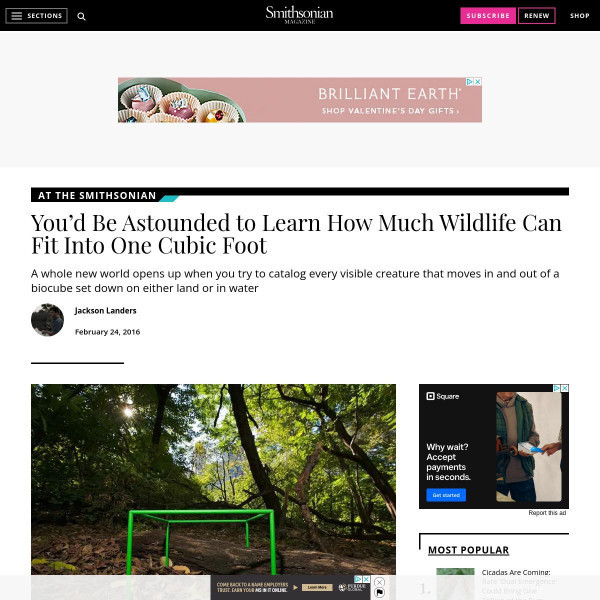
Task: Click the AdChoices icon on Brilliant Earth ad
Action: click(470, 82)
